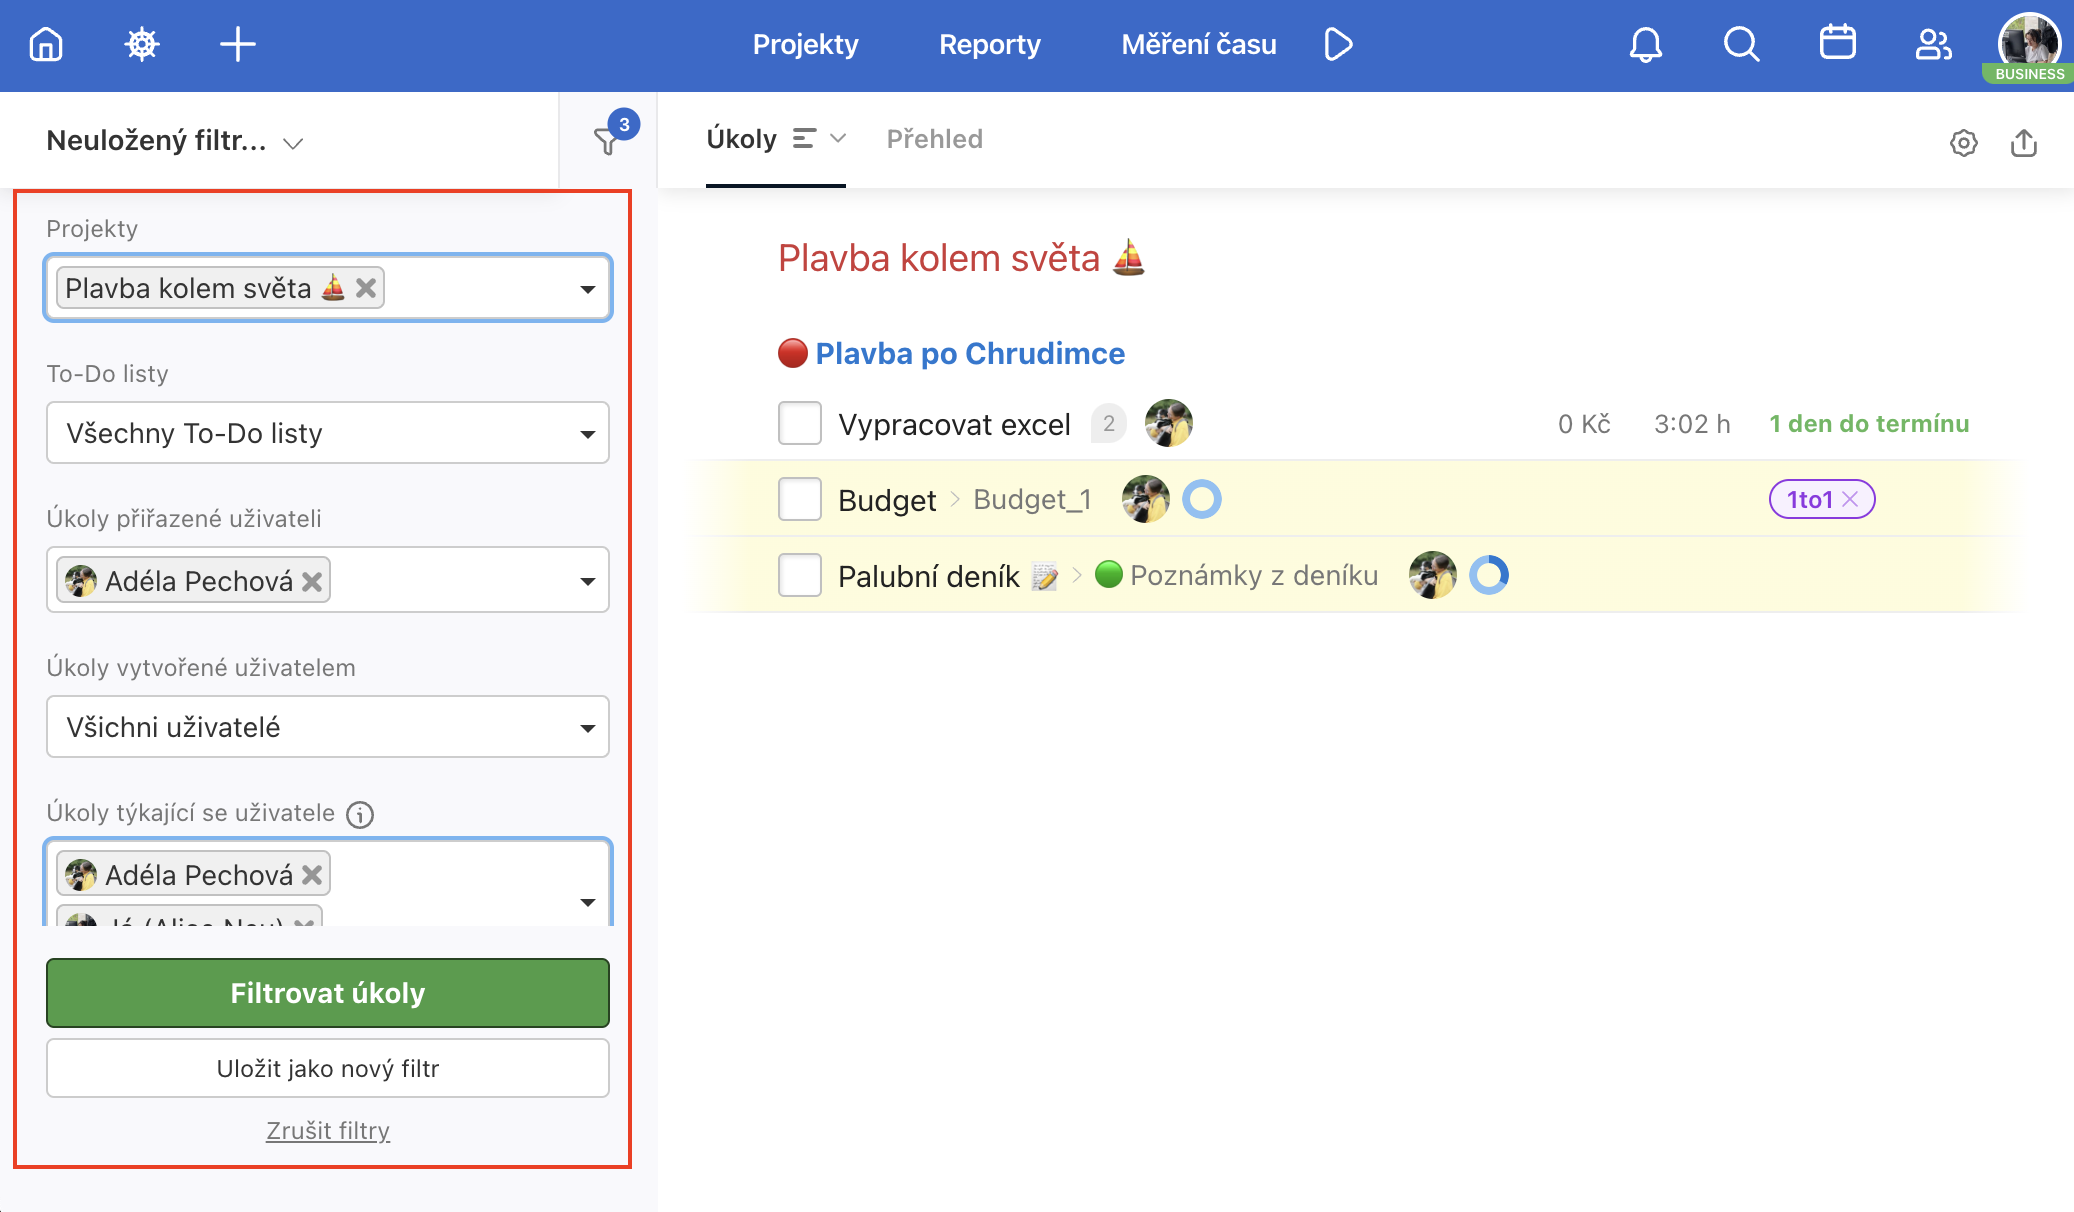Open Reporty in top navigation
The height and width of the screenshot is (1212, 2074).
tap(990, 44)
